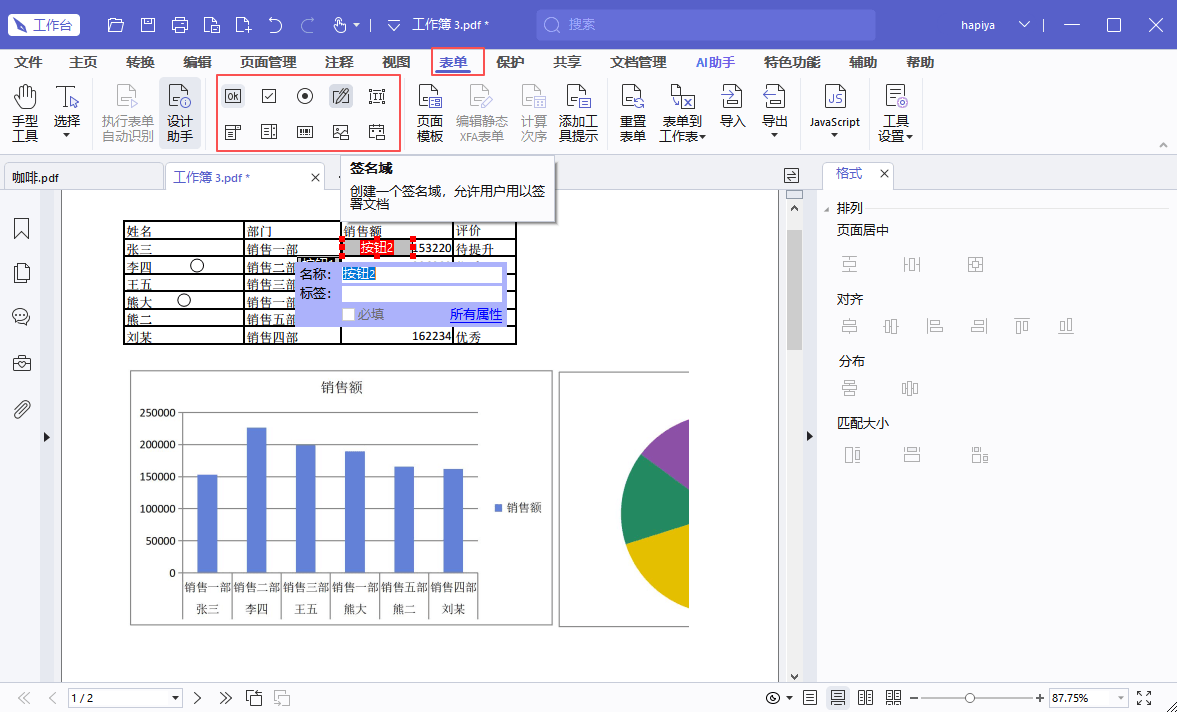Select the list box form field tool
Viewport: 1177px width, 712px height.
point(269,133)
